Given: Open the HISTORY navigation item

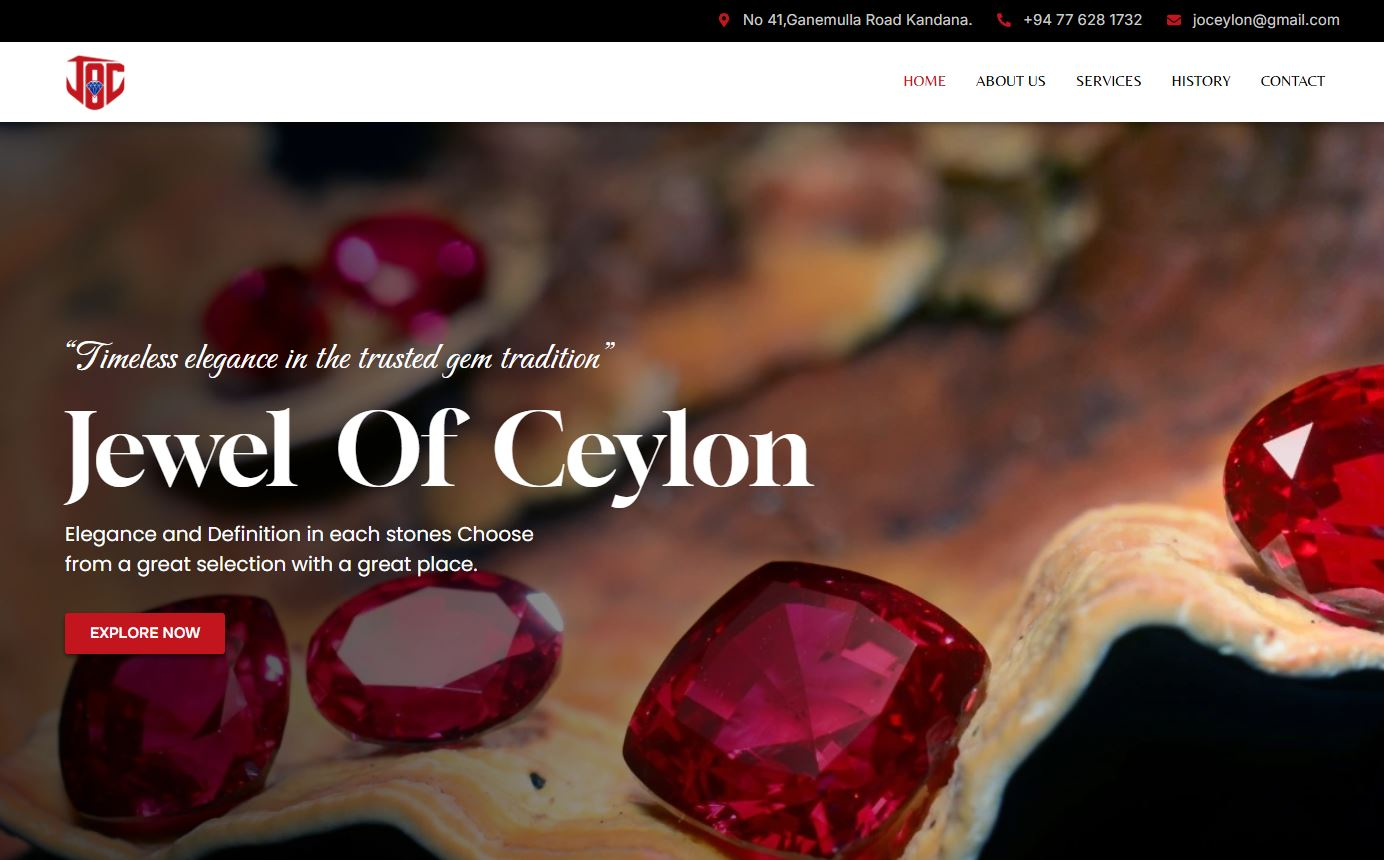Looking at the screenshot, I should tap(1201, 81).
